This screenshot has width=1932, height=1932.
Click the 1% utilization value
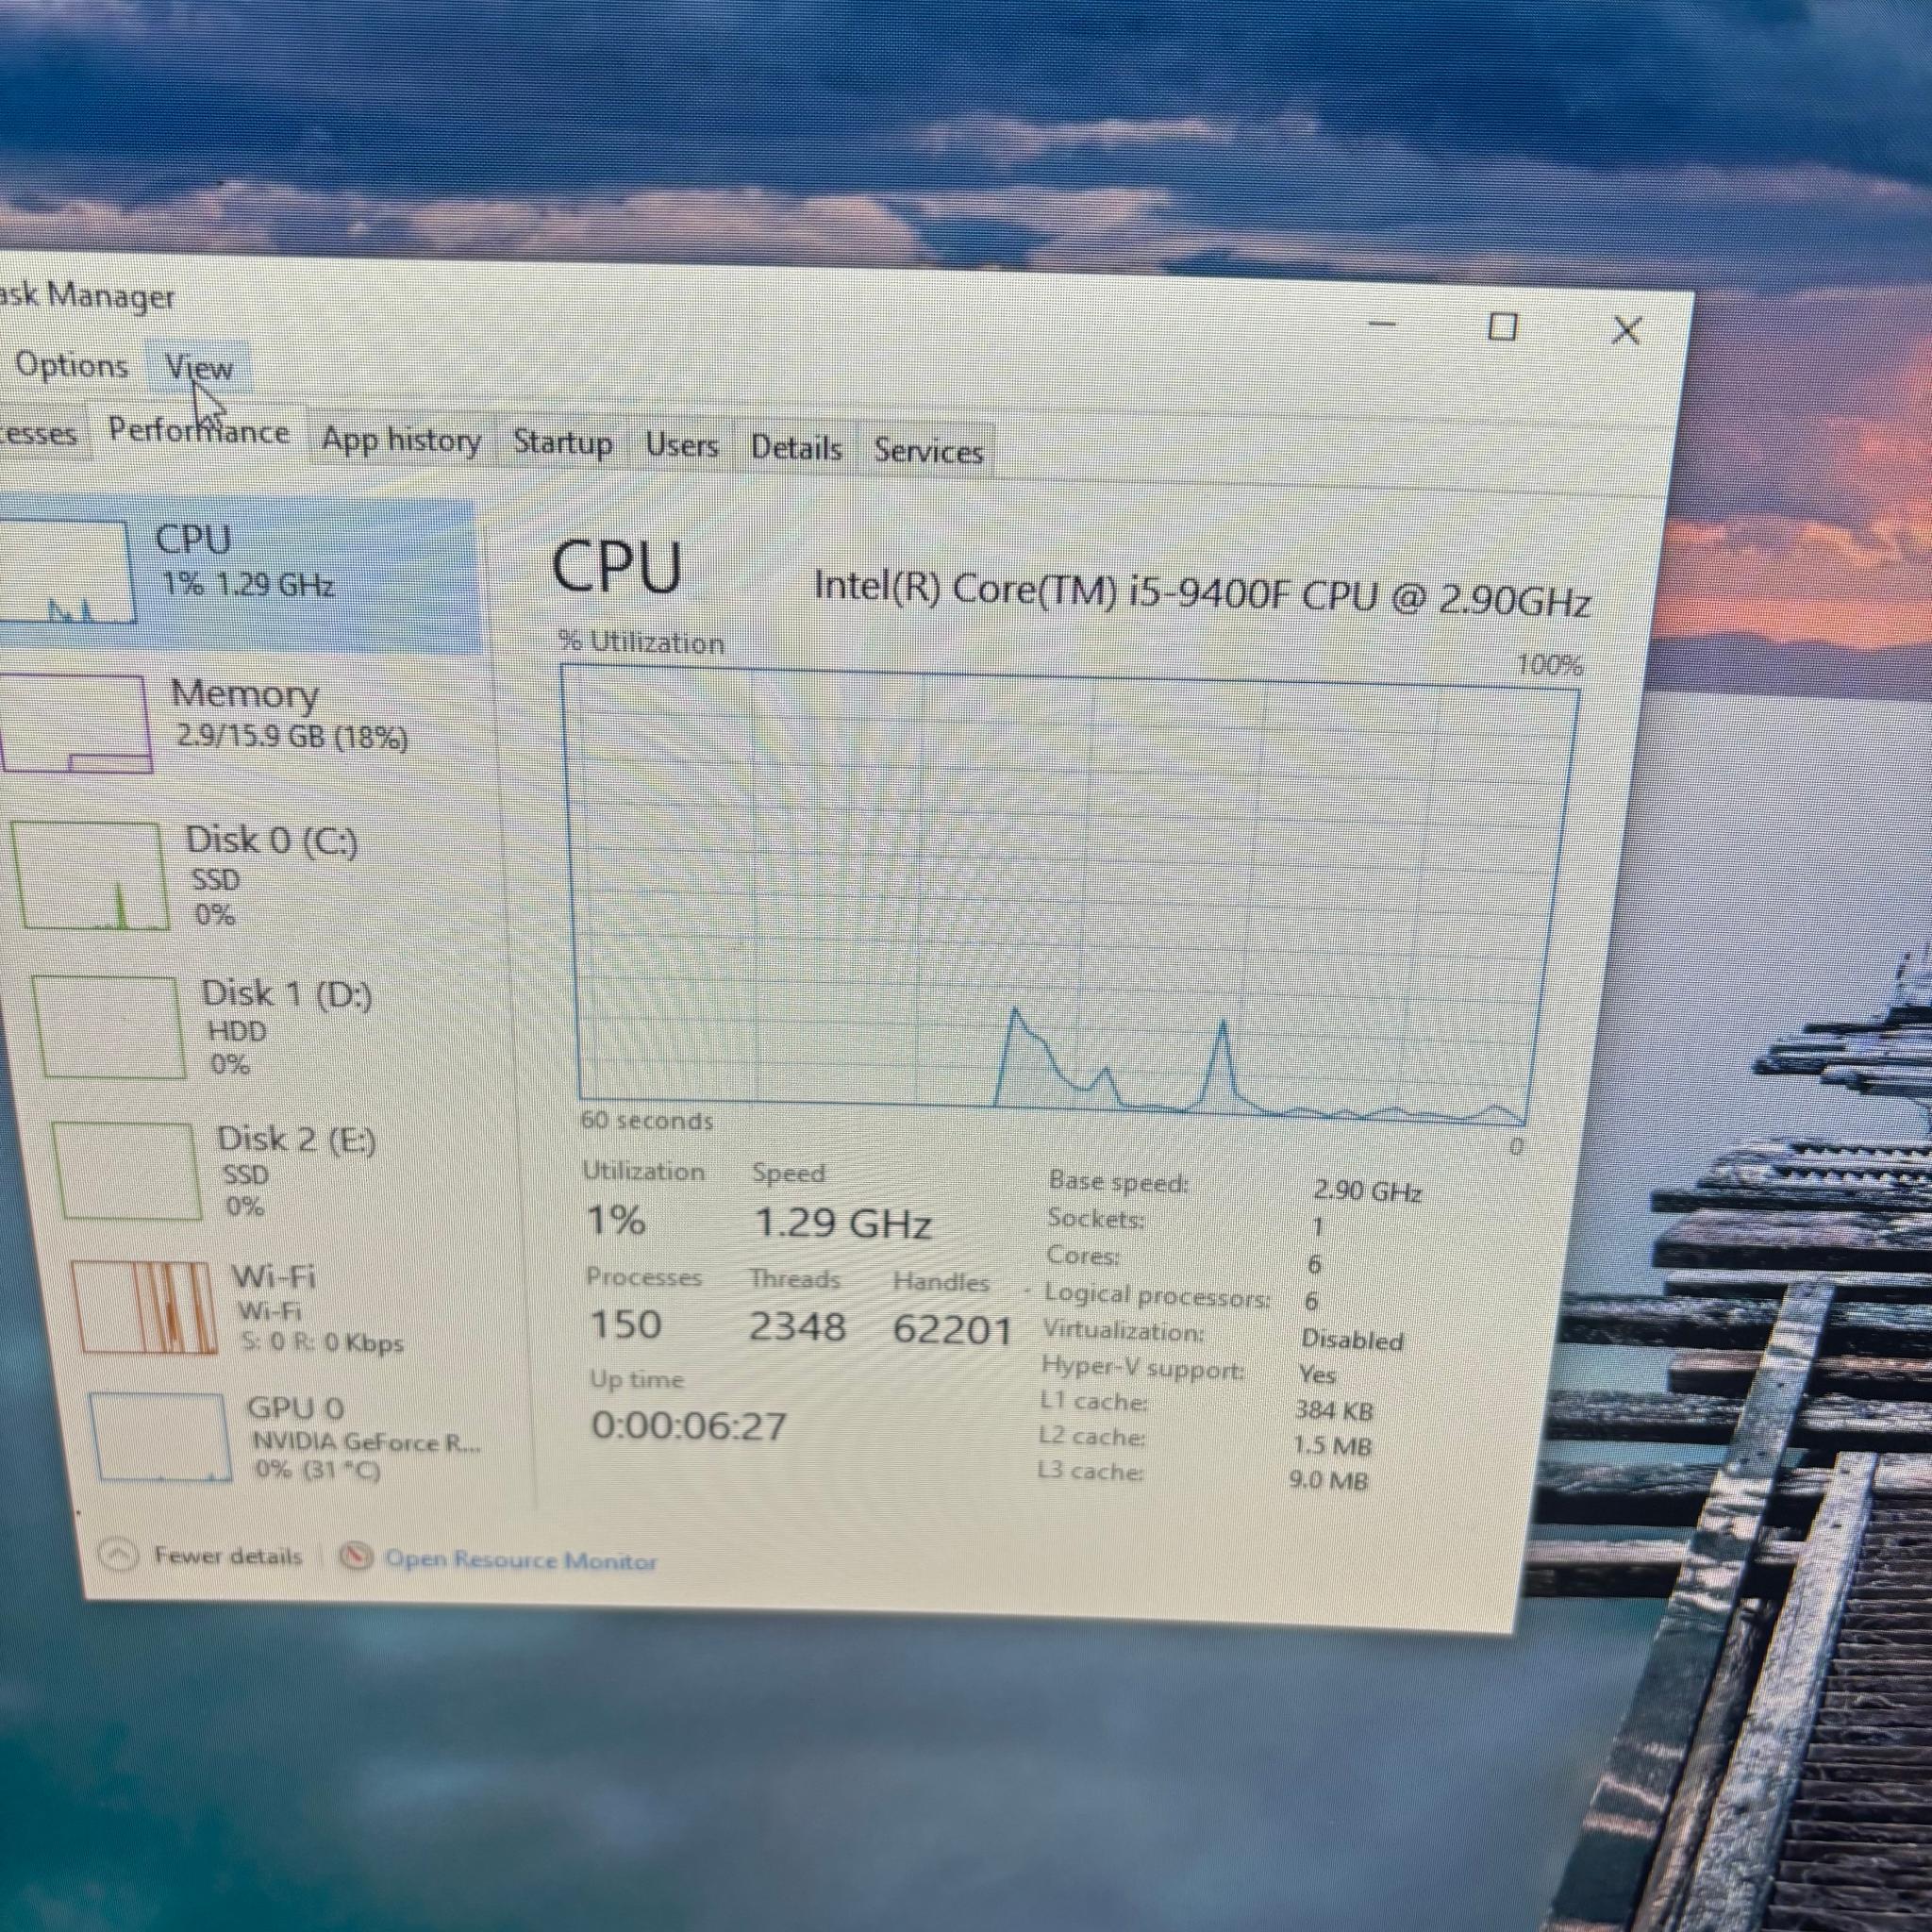[x=616, y=1220]
